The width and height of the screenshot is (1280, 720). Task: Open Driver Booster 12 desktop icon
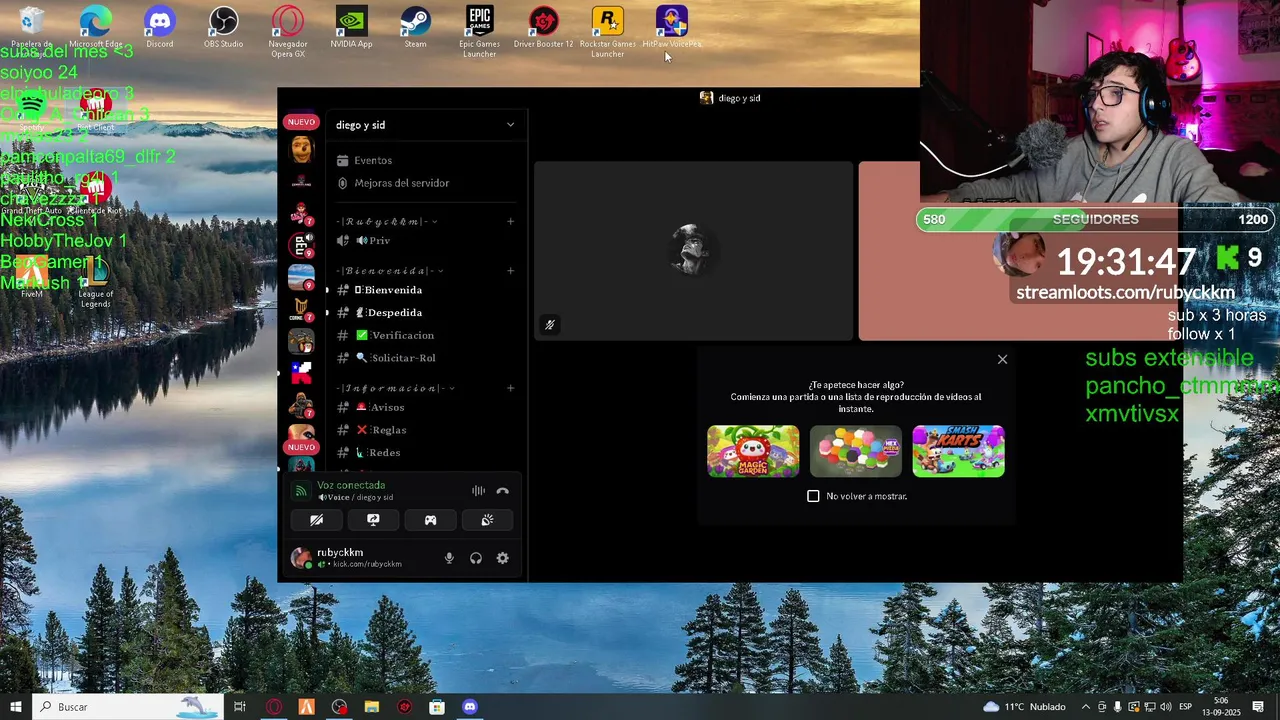[x=543, y=27]
